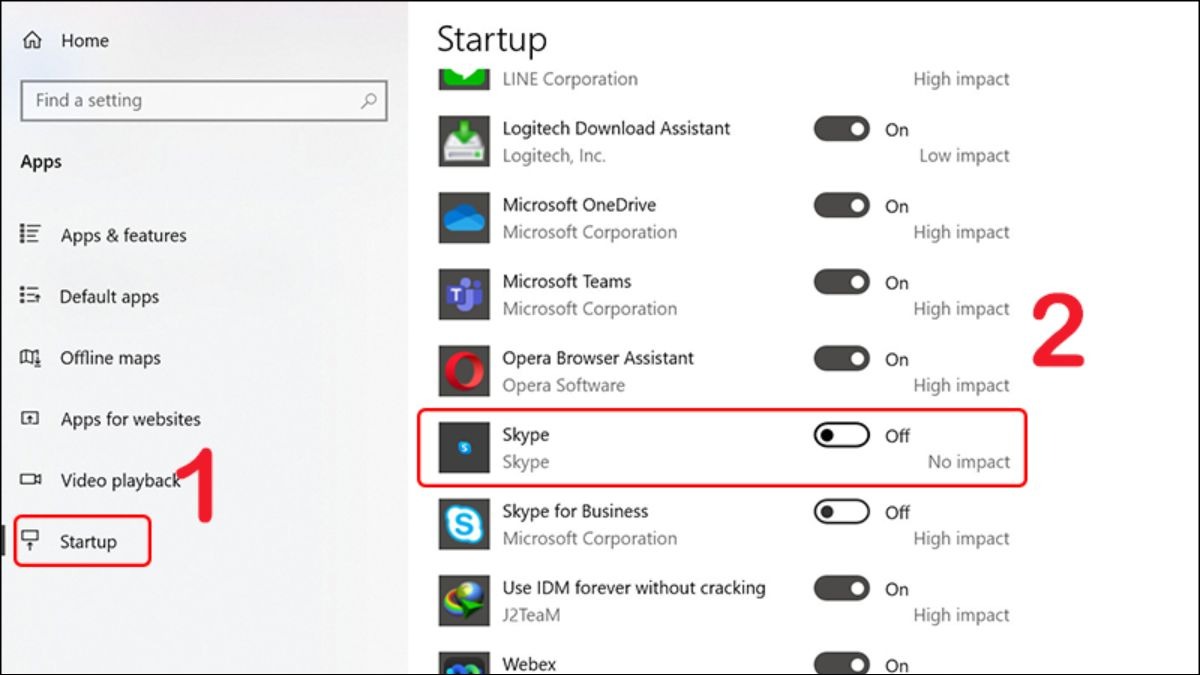Viewport: 1200px width, 675px height.
Task: Click the Microsoft OneDrive app name
Action: click(x=579, y=205)
